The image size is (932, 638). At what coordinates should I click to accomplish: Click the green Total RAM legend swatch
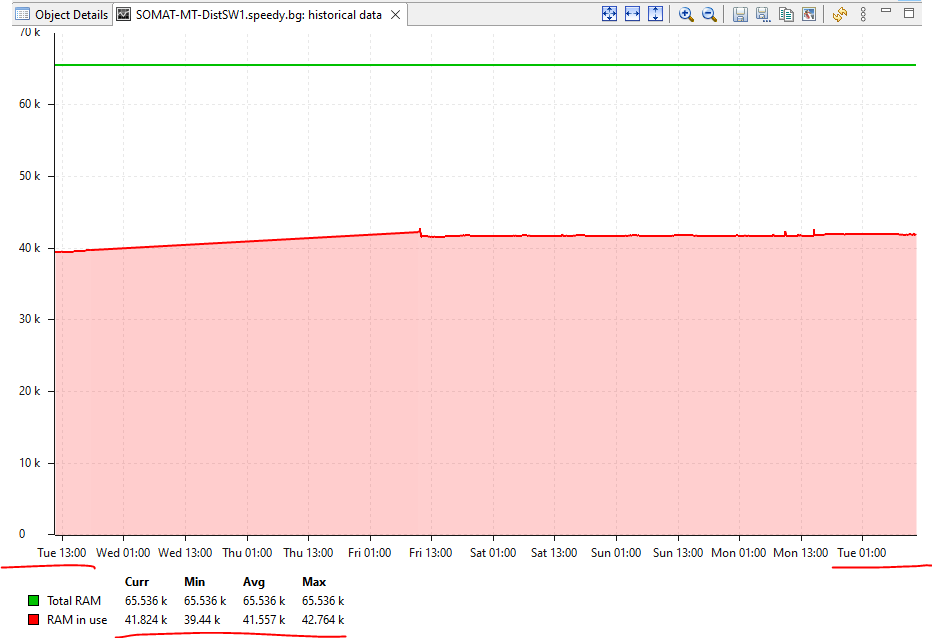pos(34,601)
